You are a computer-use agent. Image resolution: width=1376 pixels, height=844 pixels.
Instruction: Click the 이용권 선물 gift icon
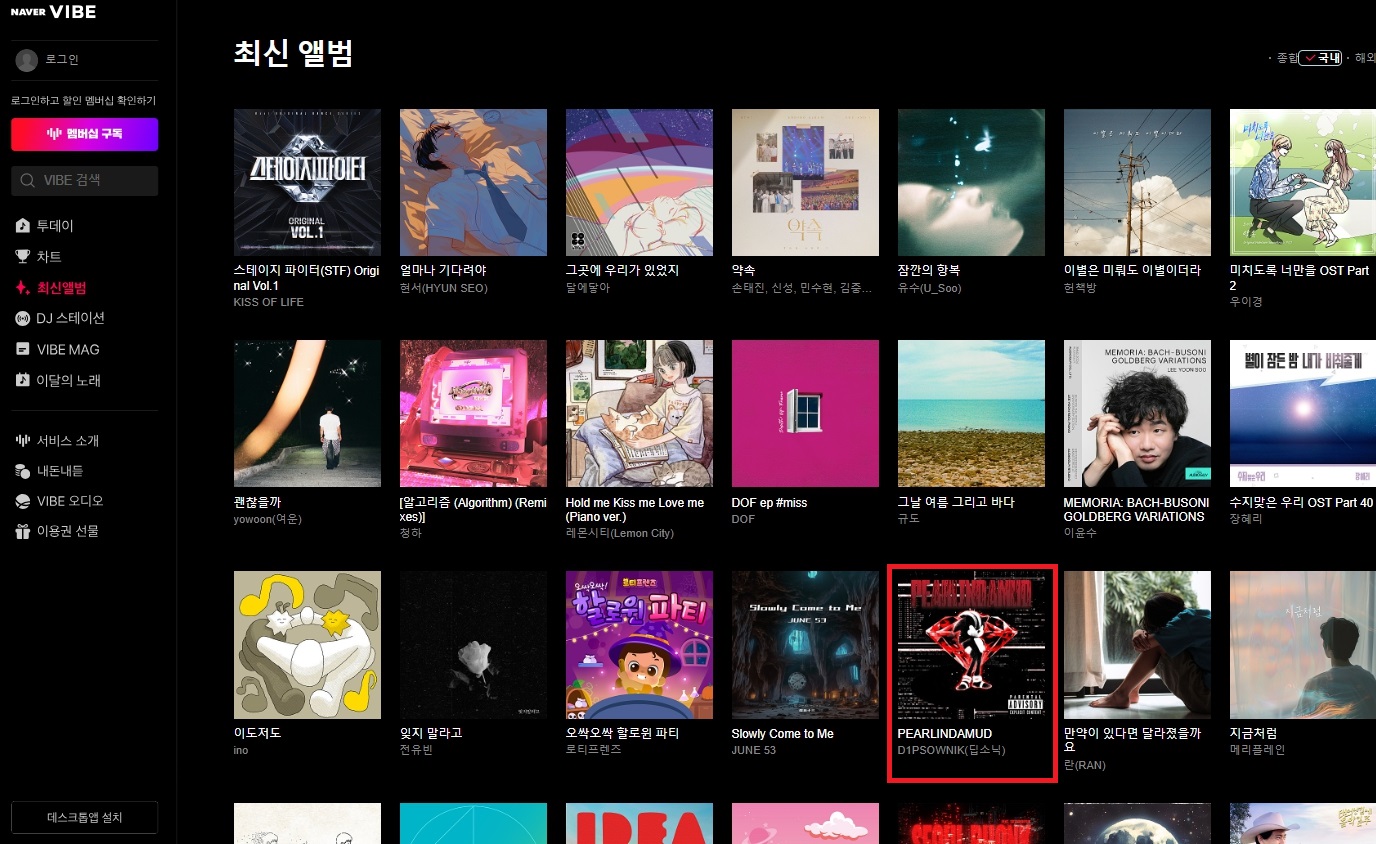click(x=23, y=531)
